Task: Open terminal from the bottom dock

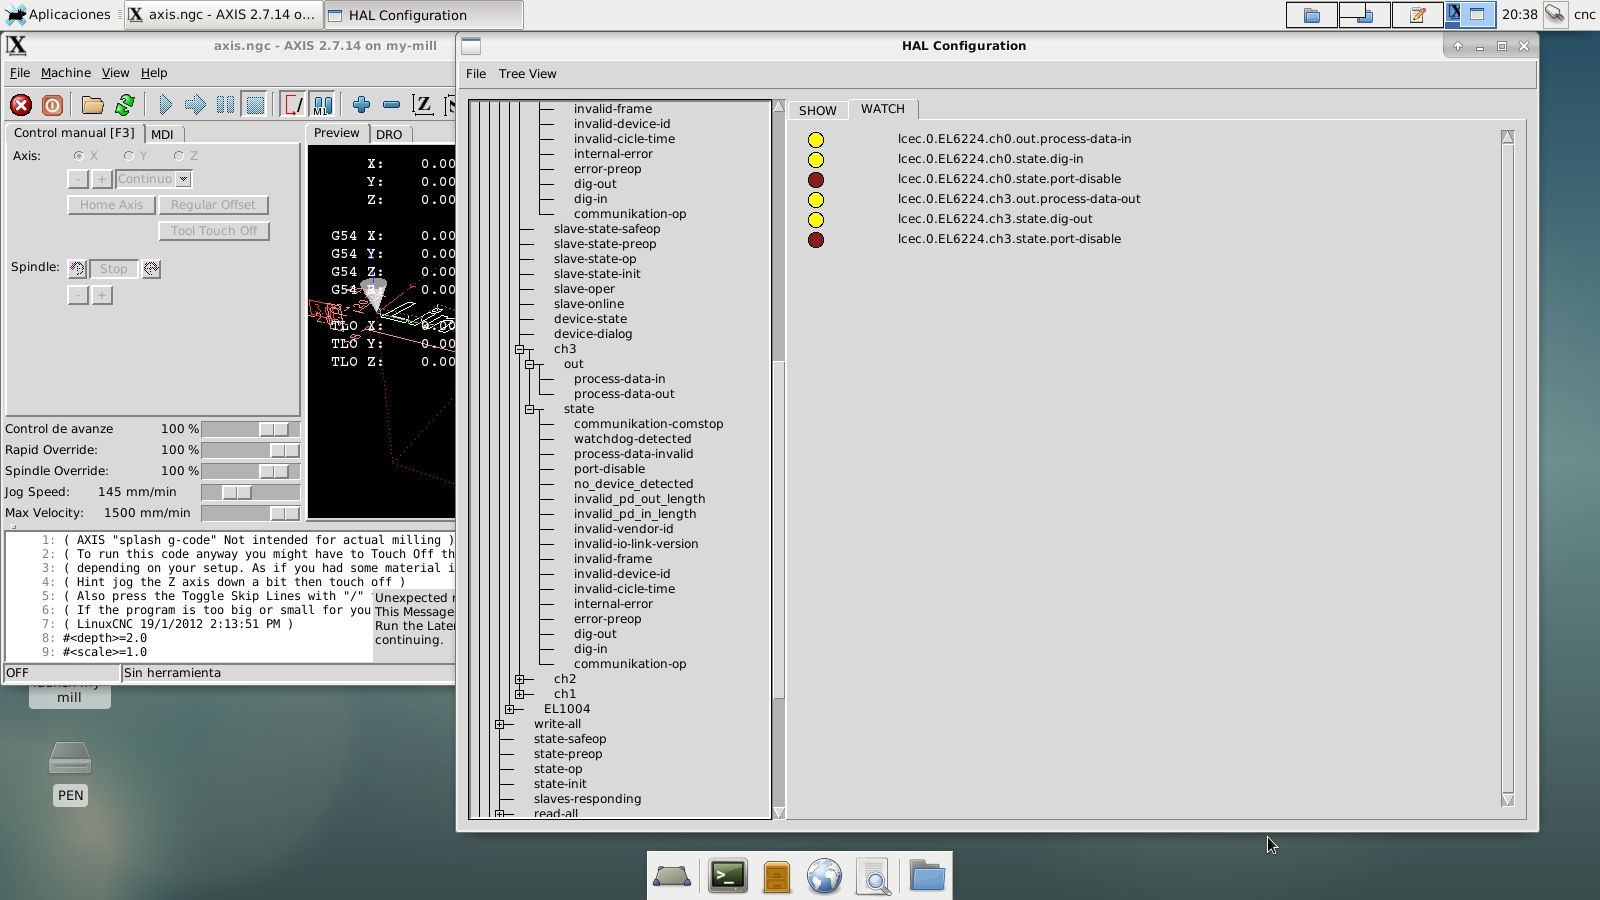Action: click(728, 876)
